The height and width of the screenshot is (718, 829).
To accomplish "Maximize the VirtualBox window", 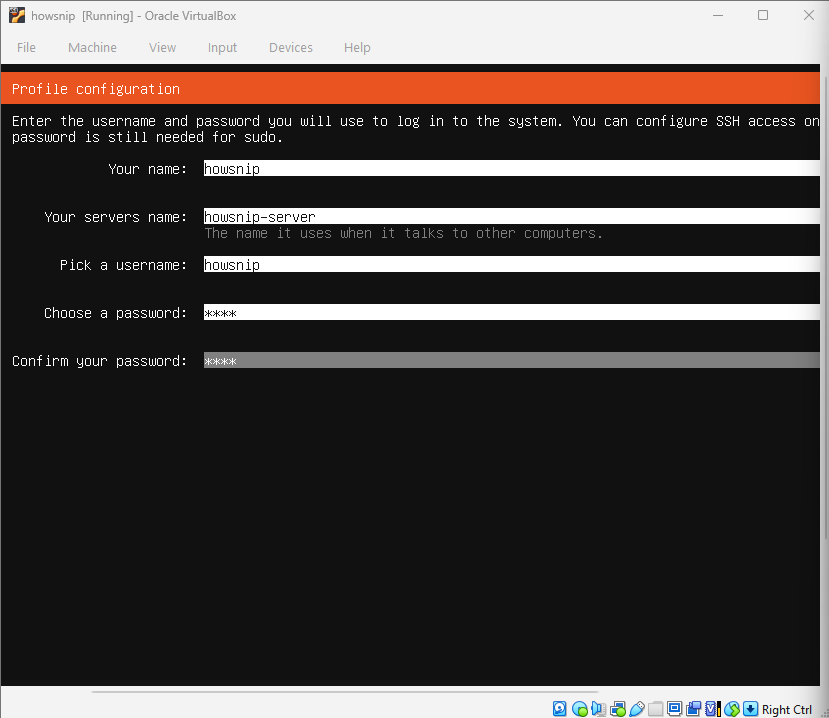I will [763, 15].
